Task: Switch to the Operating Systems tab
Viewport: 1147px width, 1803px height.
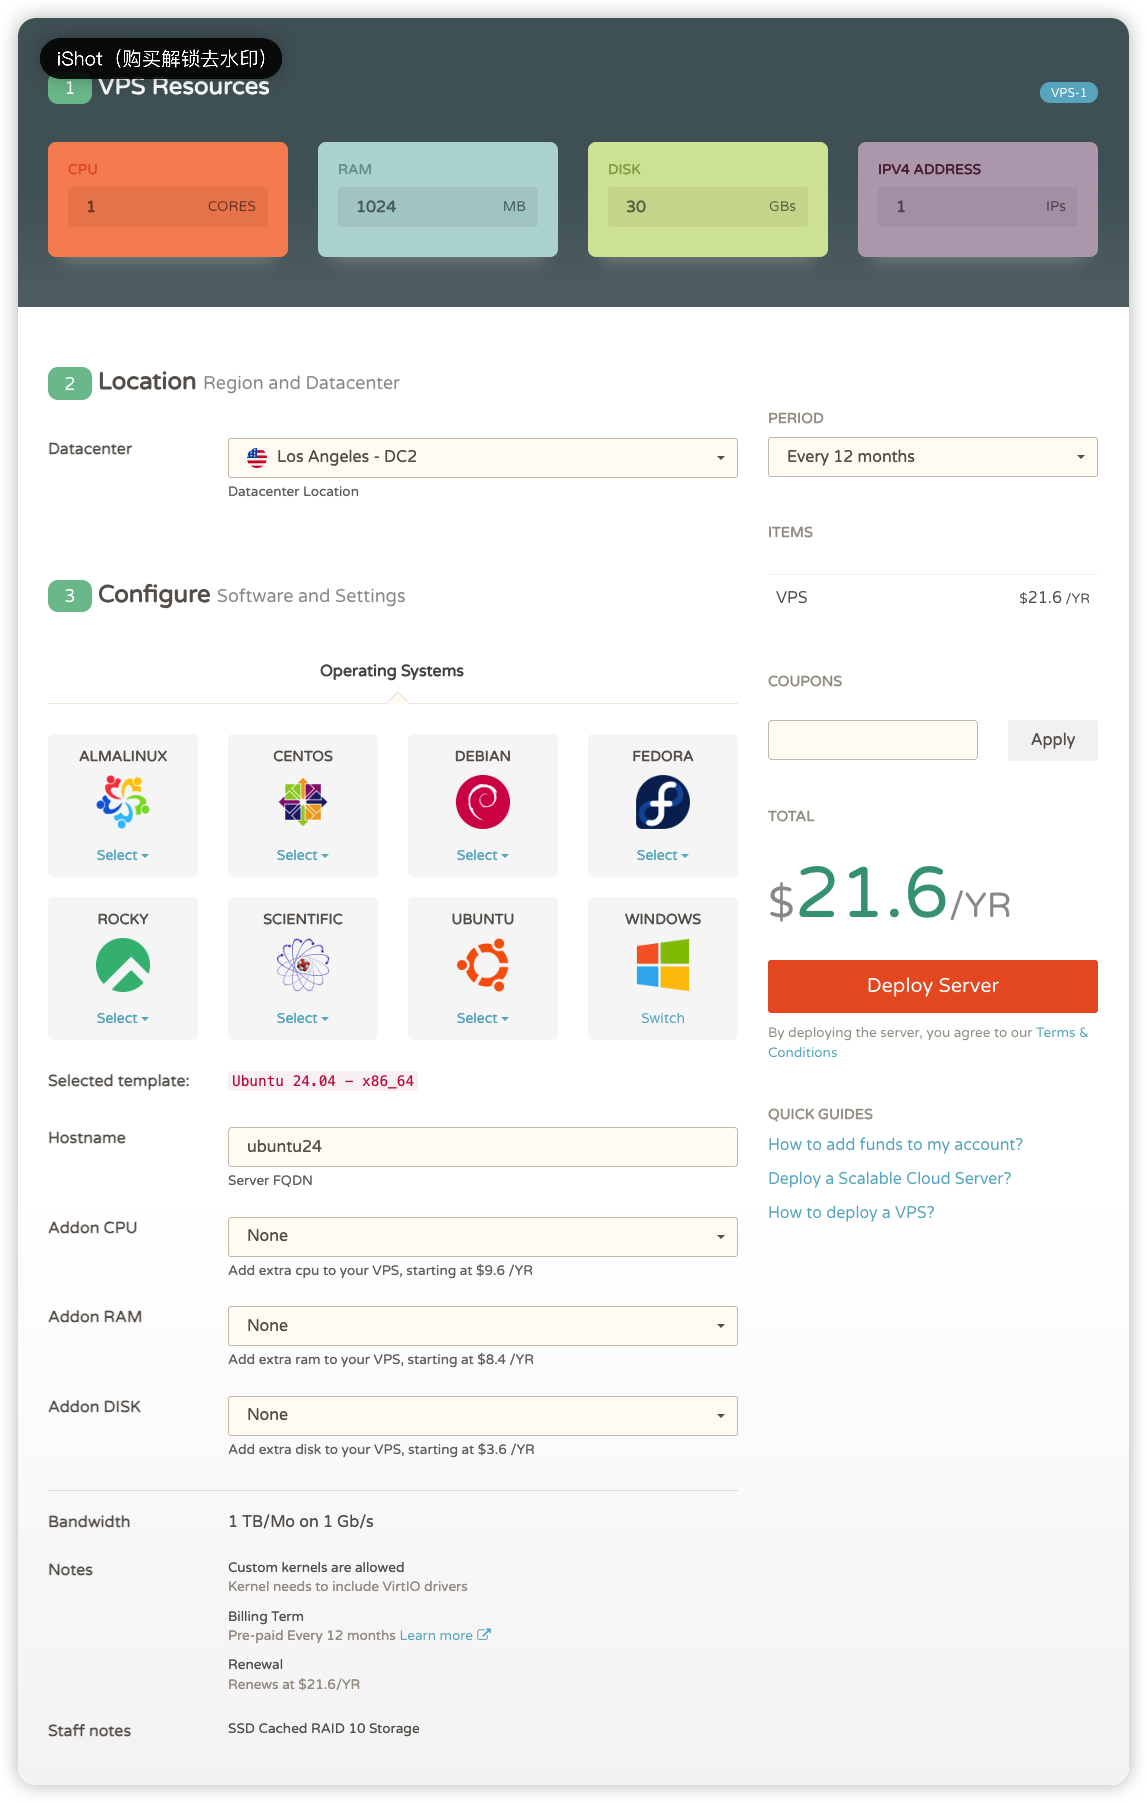Action: tap(392, 671)
